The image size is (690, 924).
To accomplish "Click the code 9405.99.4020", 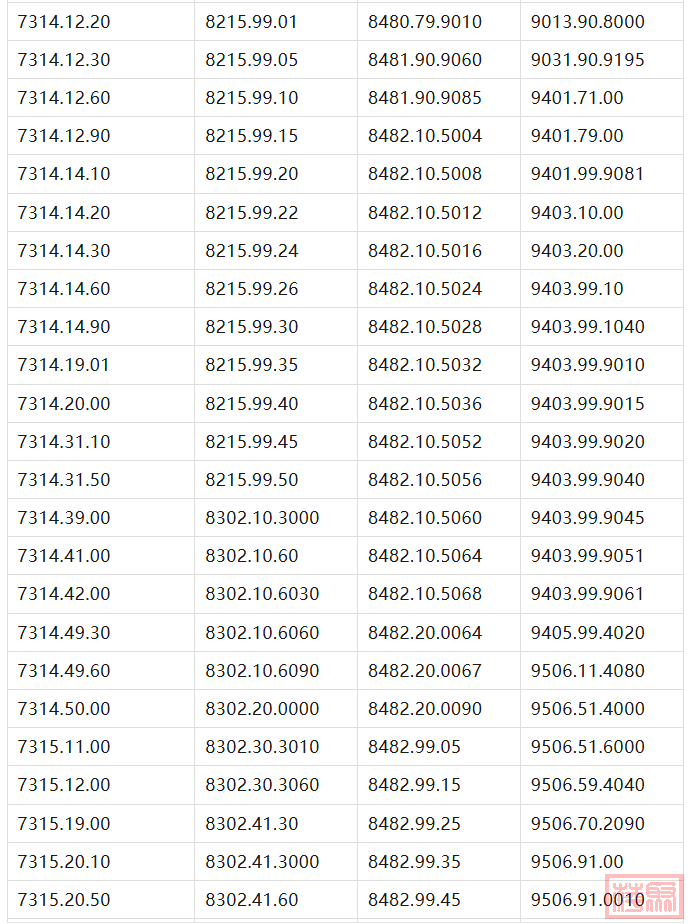I will click(x=587, y=633).
